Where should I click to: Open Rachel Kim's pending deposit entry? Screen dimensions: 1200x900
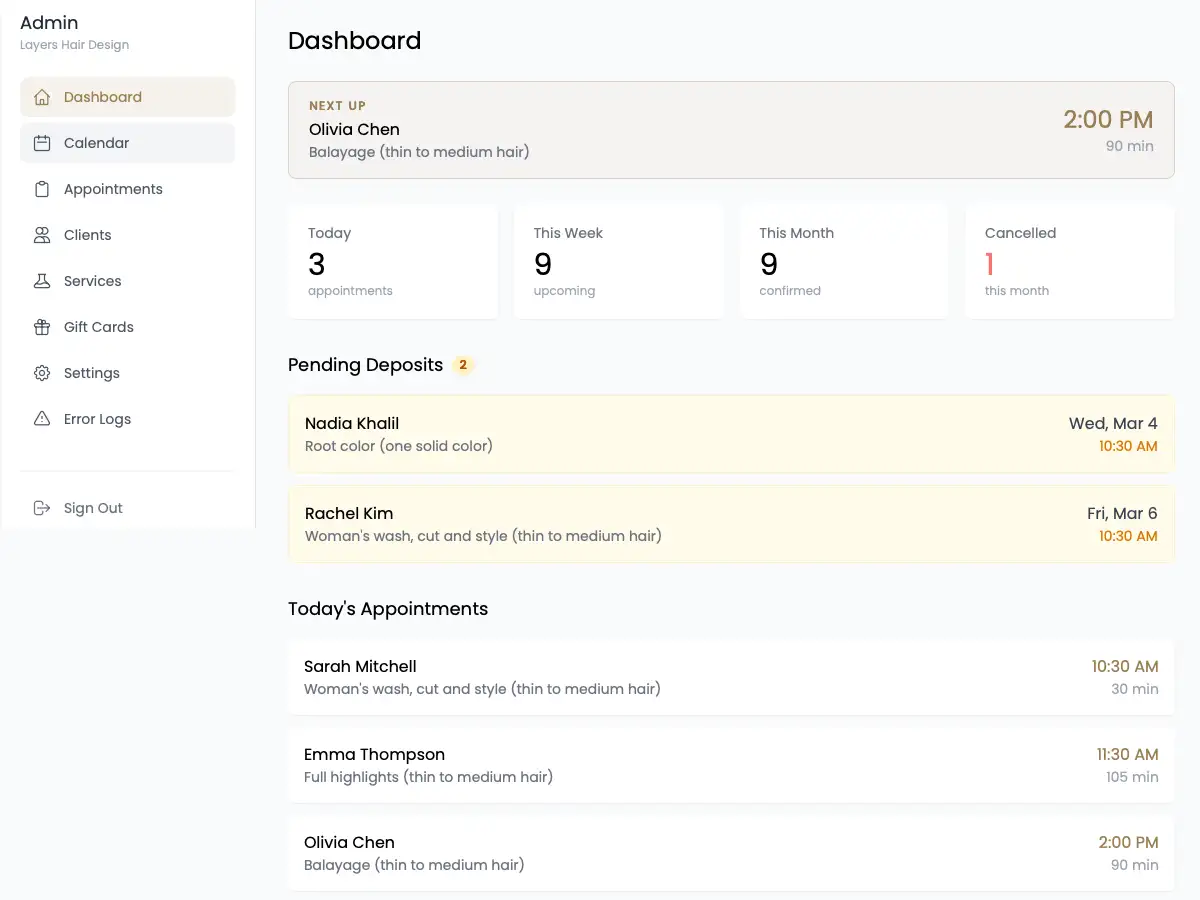(x=731, y=523)
